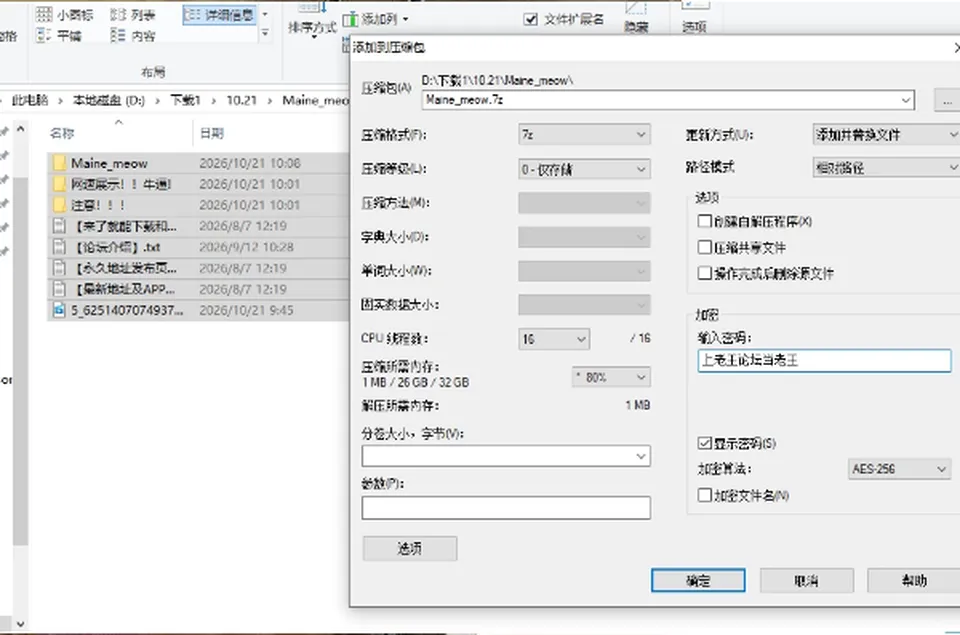Expand the layout gallery more arrow
Image resolution: width=960 pixels, height=635 pixels.
pos(265,33)
